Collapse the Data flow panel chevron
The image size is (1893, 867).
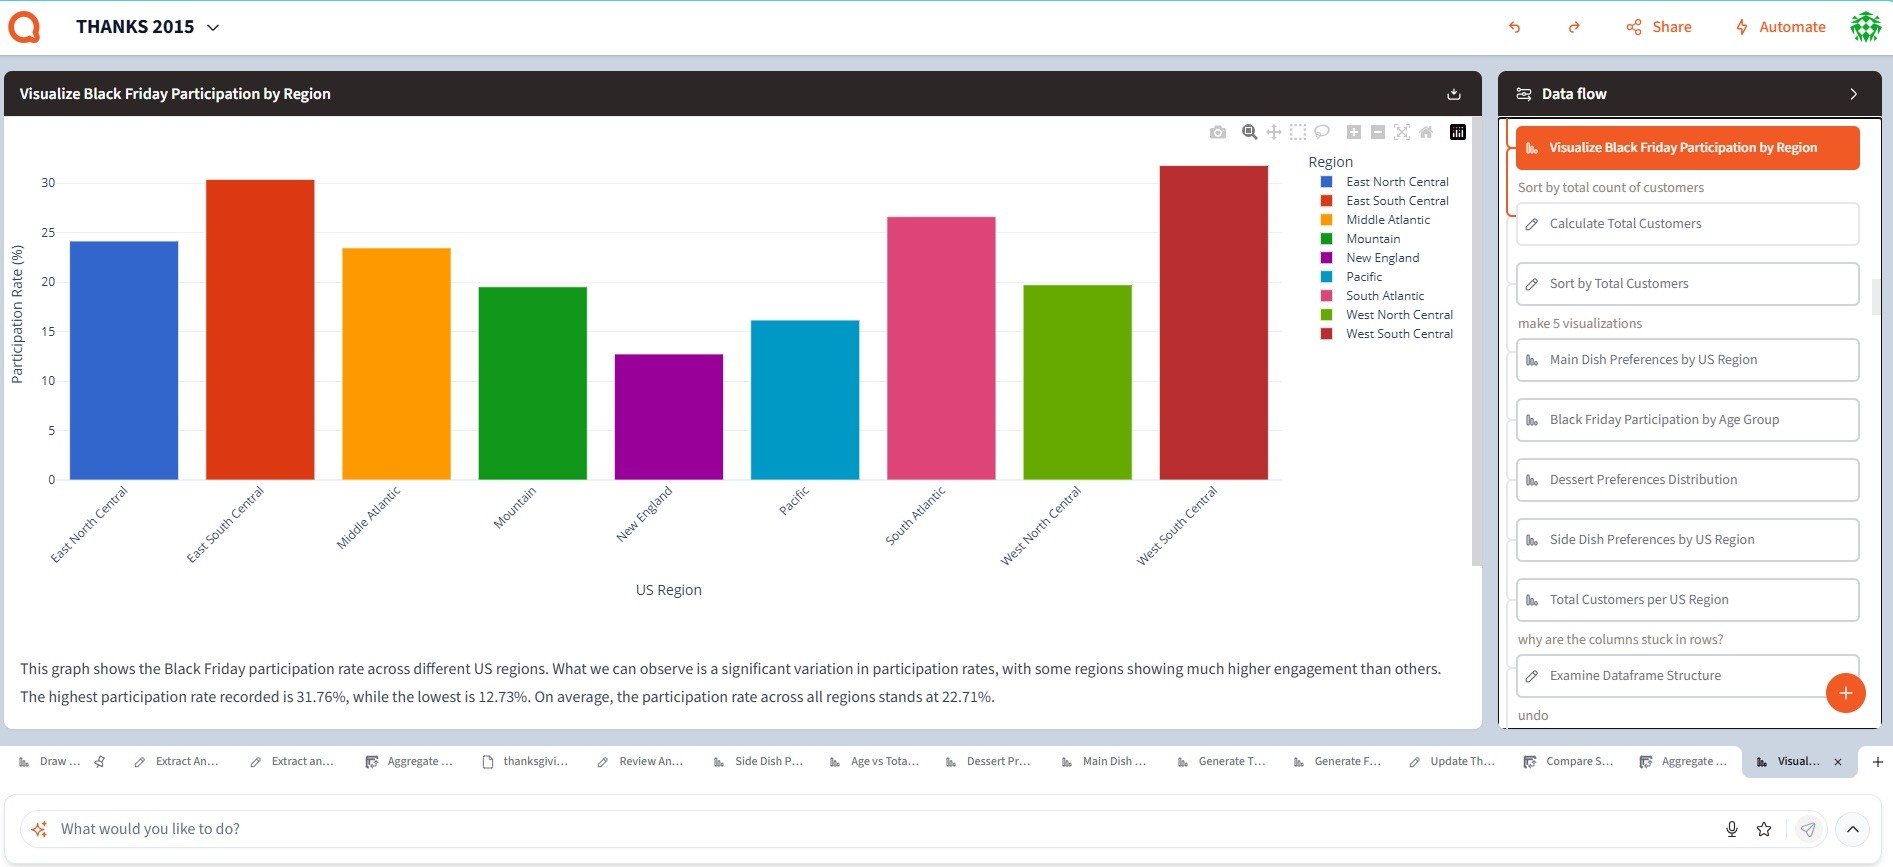tap(1853, 94)
